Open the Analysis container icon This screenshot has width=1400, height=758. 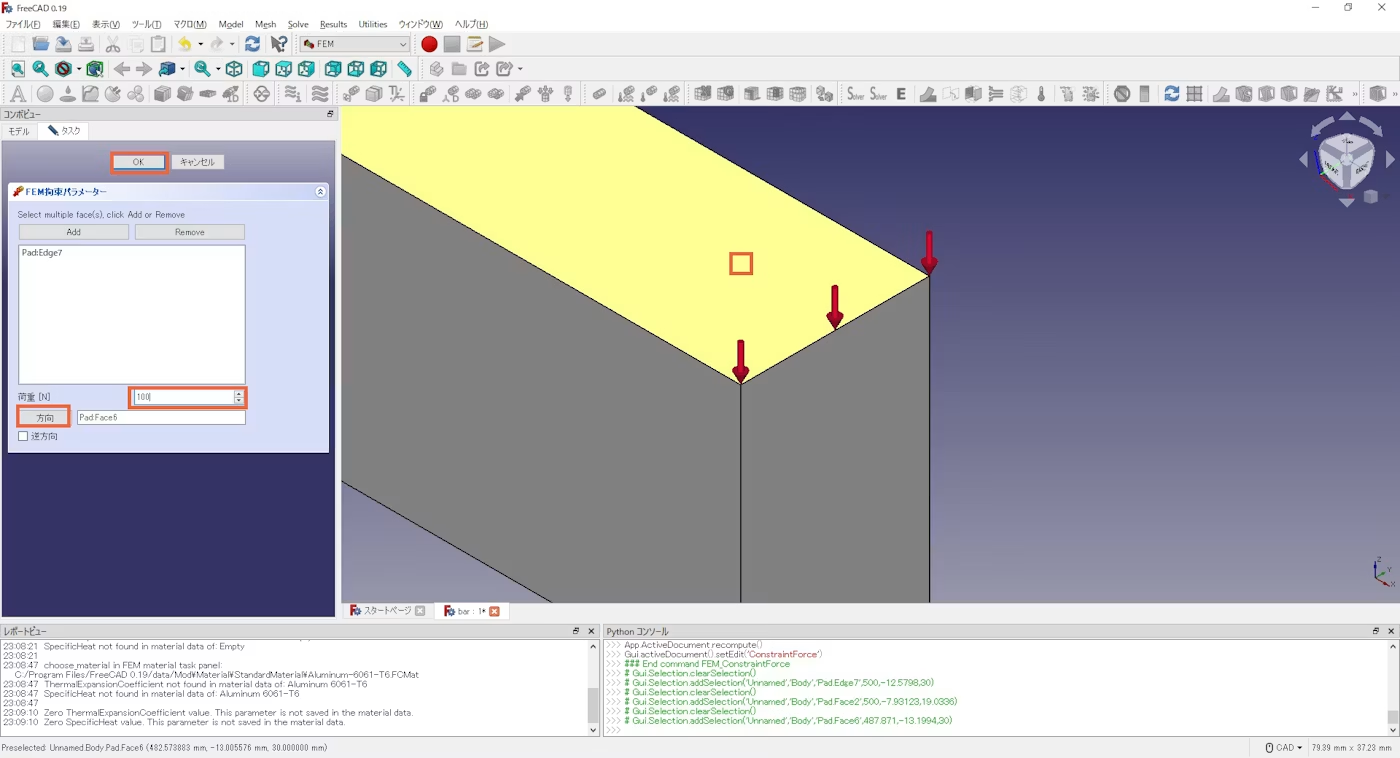click(17, 94)
